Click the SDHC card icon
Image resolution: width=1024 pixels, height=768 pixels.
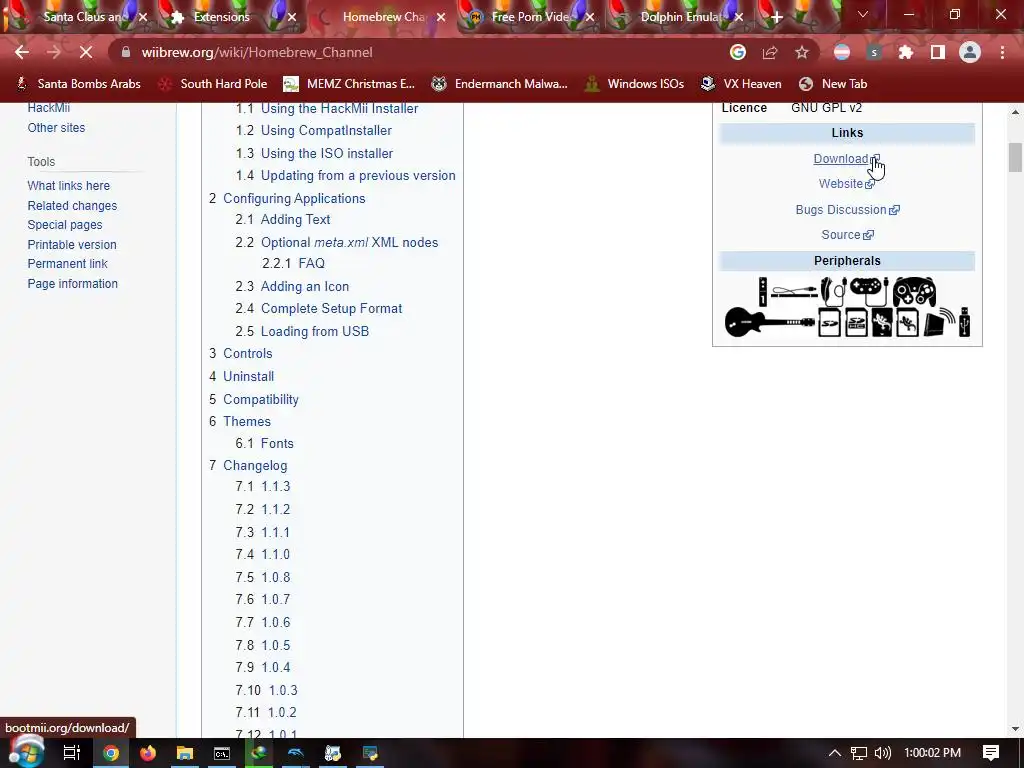(x=856, y=323)
